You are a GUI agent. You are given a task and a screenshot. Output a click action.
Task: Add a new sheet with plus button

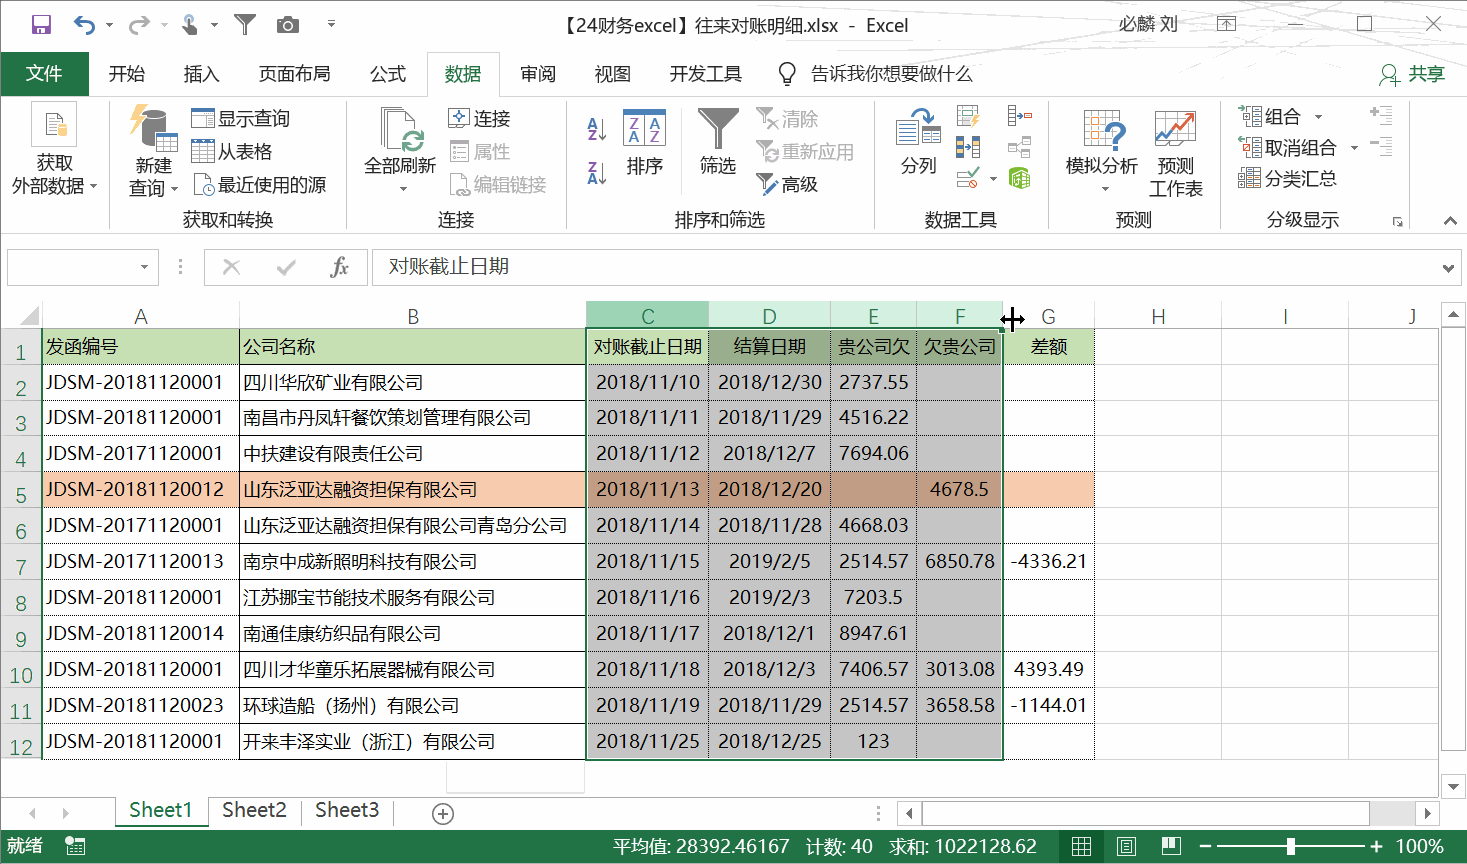click(443, 814)
